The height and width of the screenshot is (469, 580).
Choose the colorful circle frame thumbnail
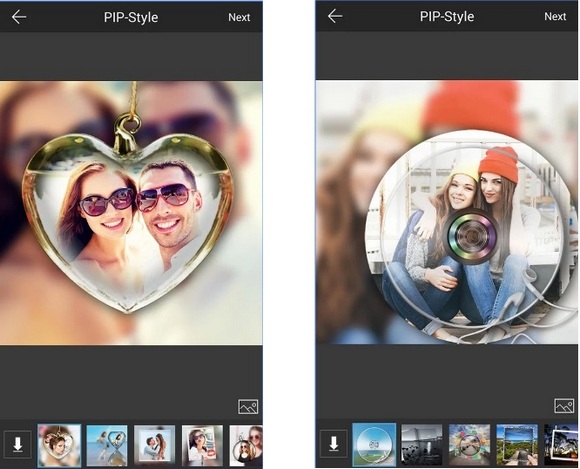469,444
